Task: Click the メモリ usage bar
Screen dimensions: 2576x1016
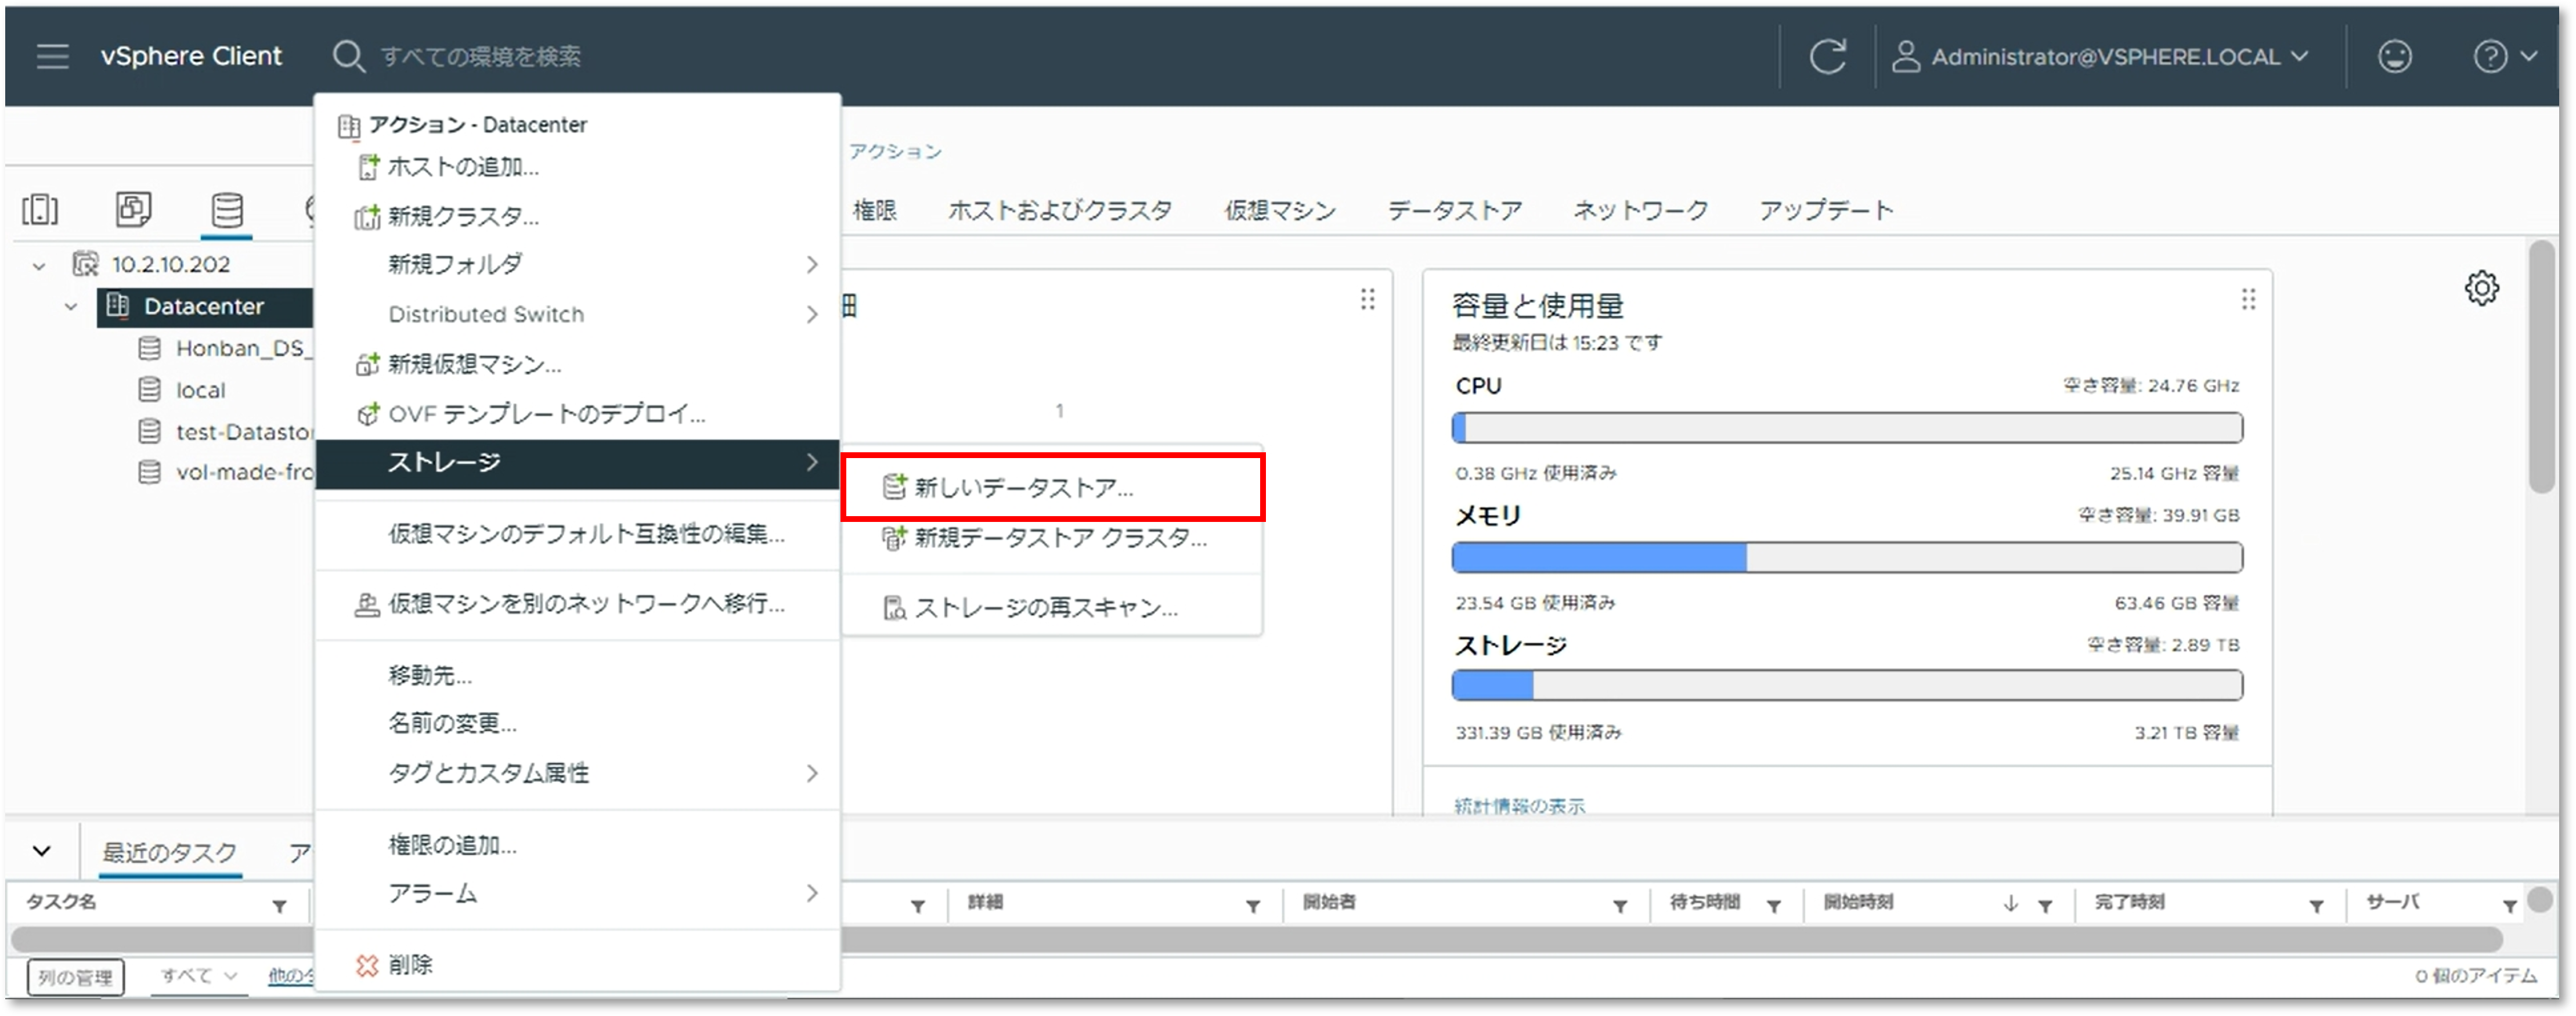Action: click(x=1847, y=557)
